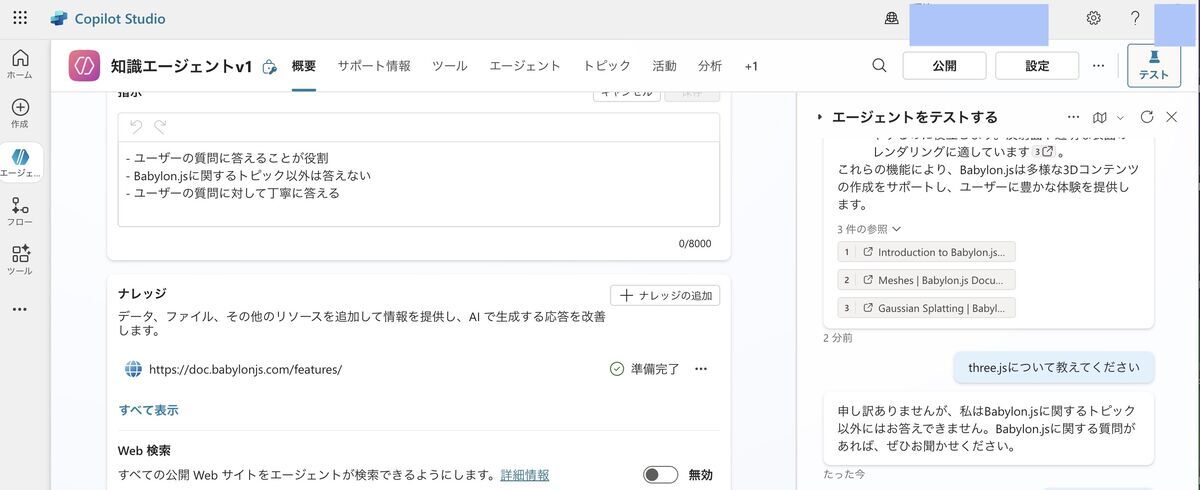Click the 公開 button
The width and height of the screenshot is (1200, 490).
click(944, 66)
